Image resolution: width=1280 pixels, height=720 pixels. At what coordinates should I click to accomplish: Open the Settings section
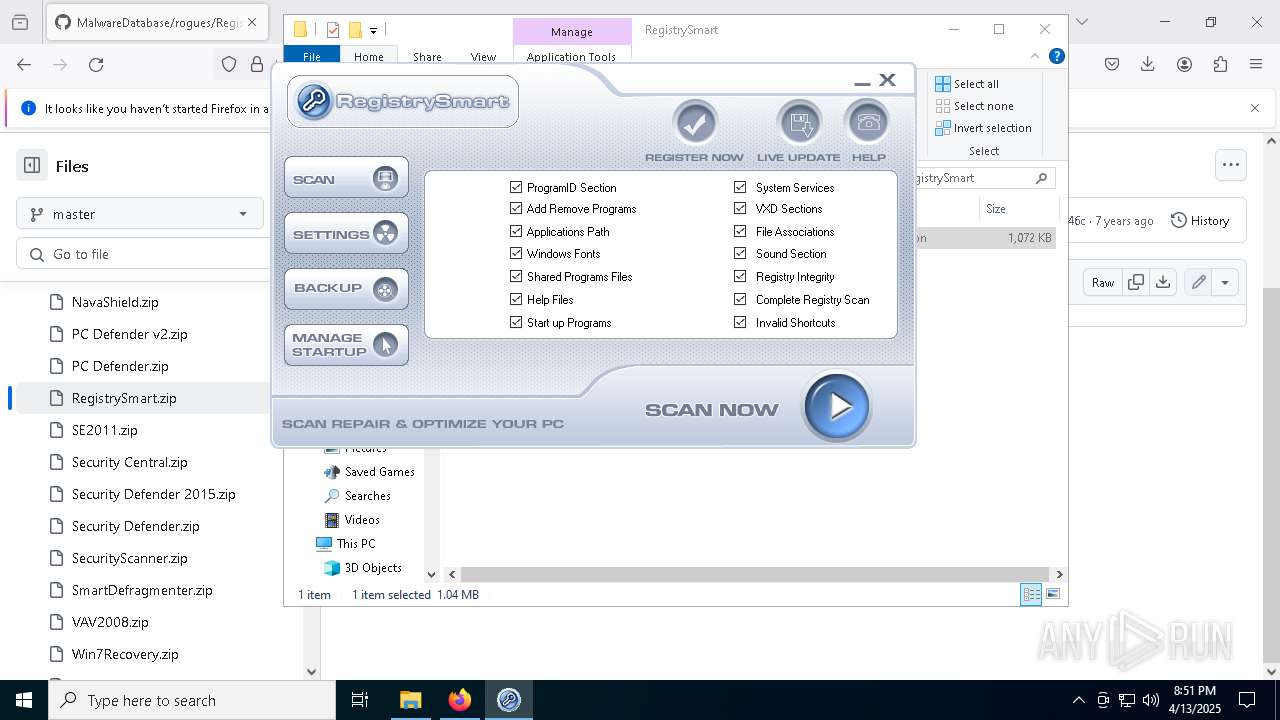346,234
